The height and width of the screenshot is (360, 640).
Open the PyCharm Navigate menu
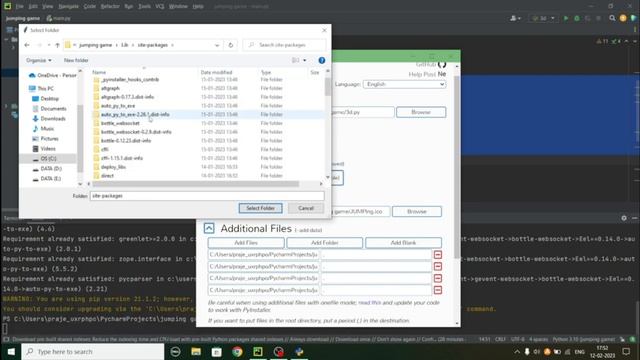[69, 7]
